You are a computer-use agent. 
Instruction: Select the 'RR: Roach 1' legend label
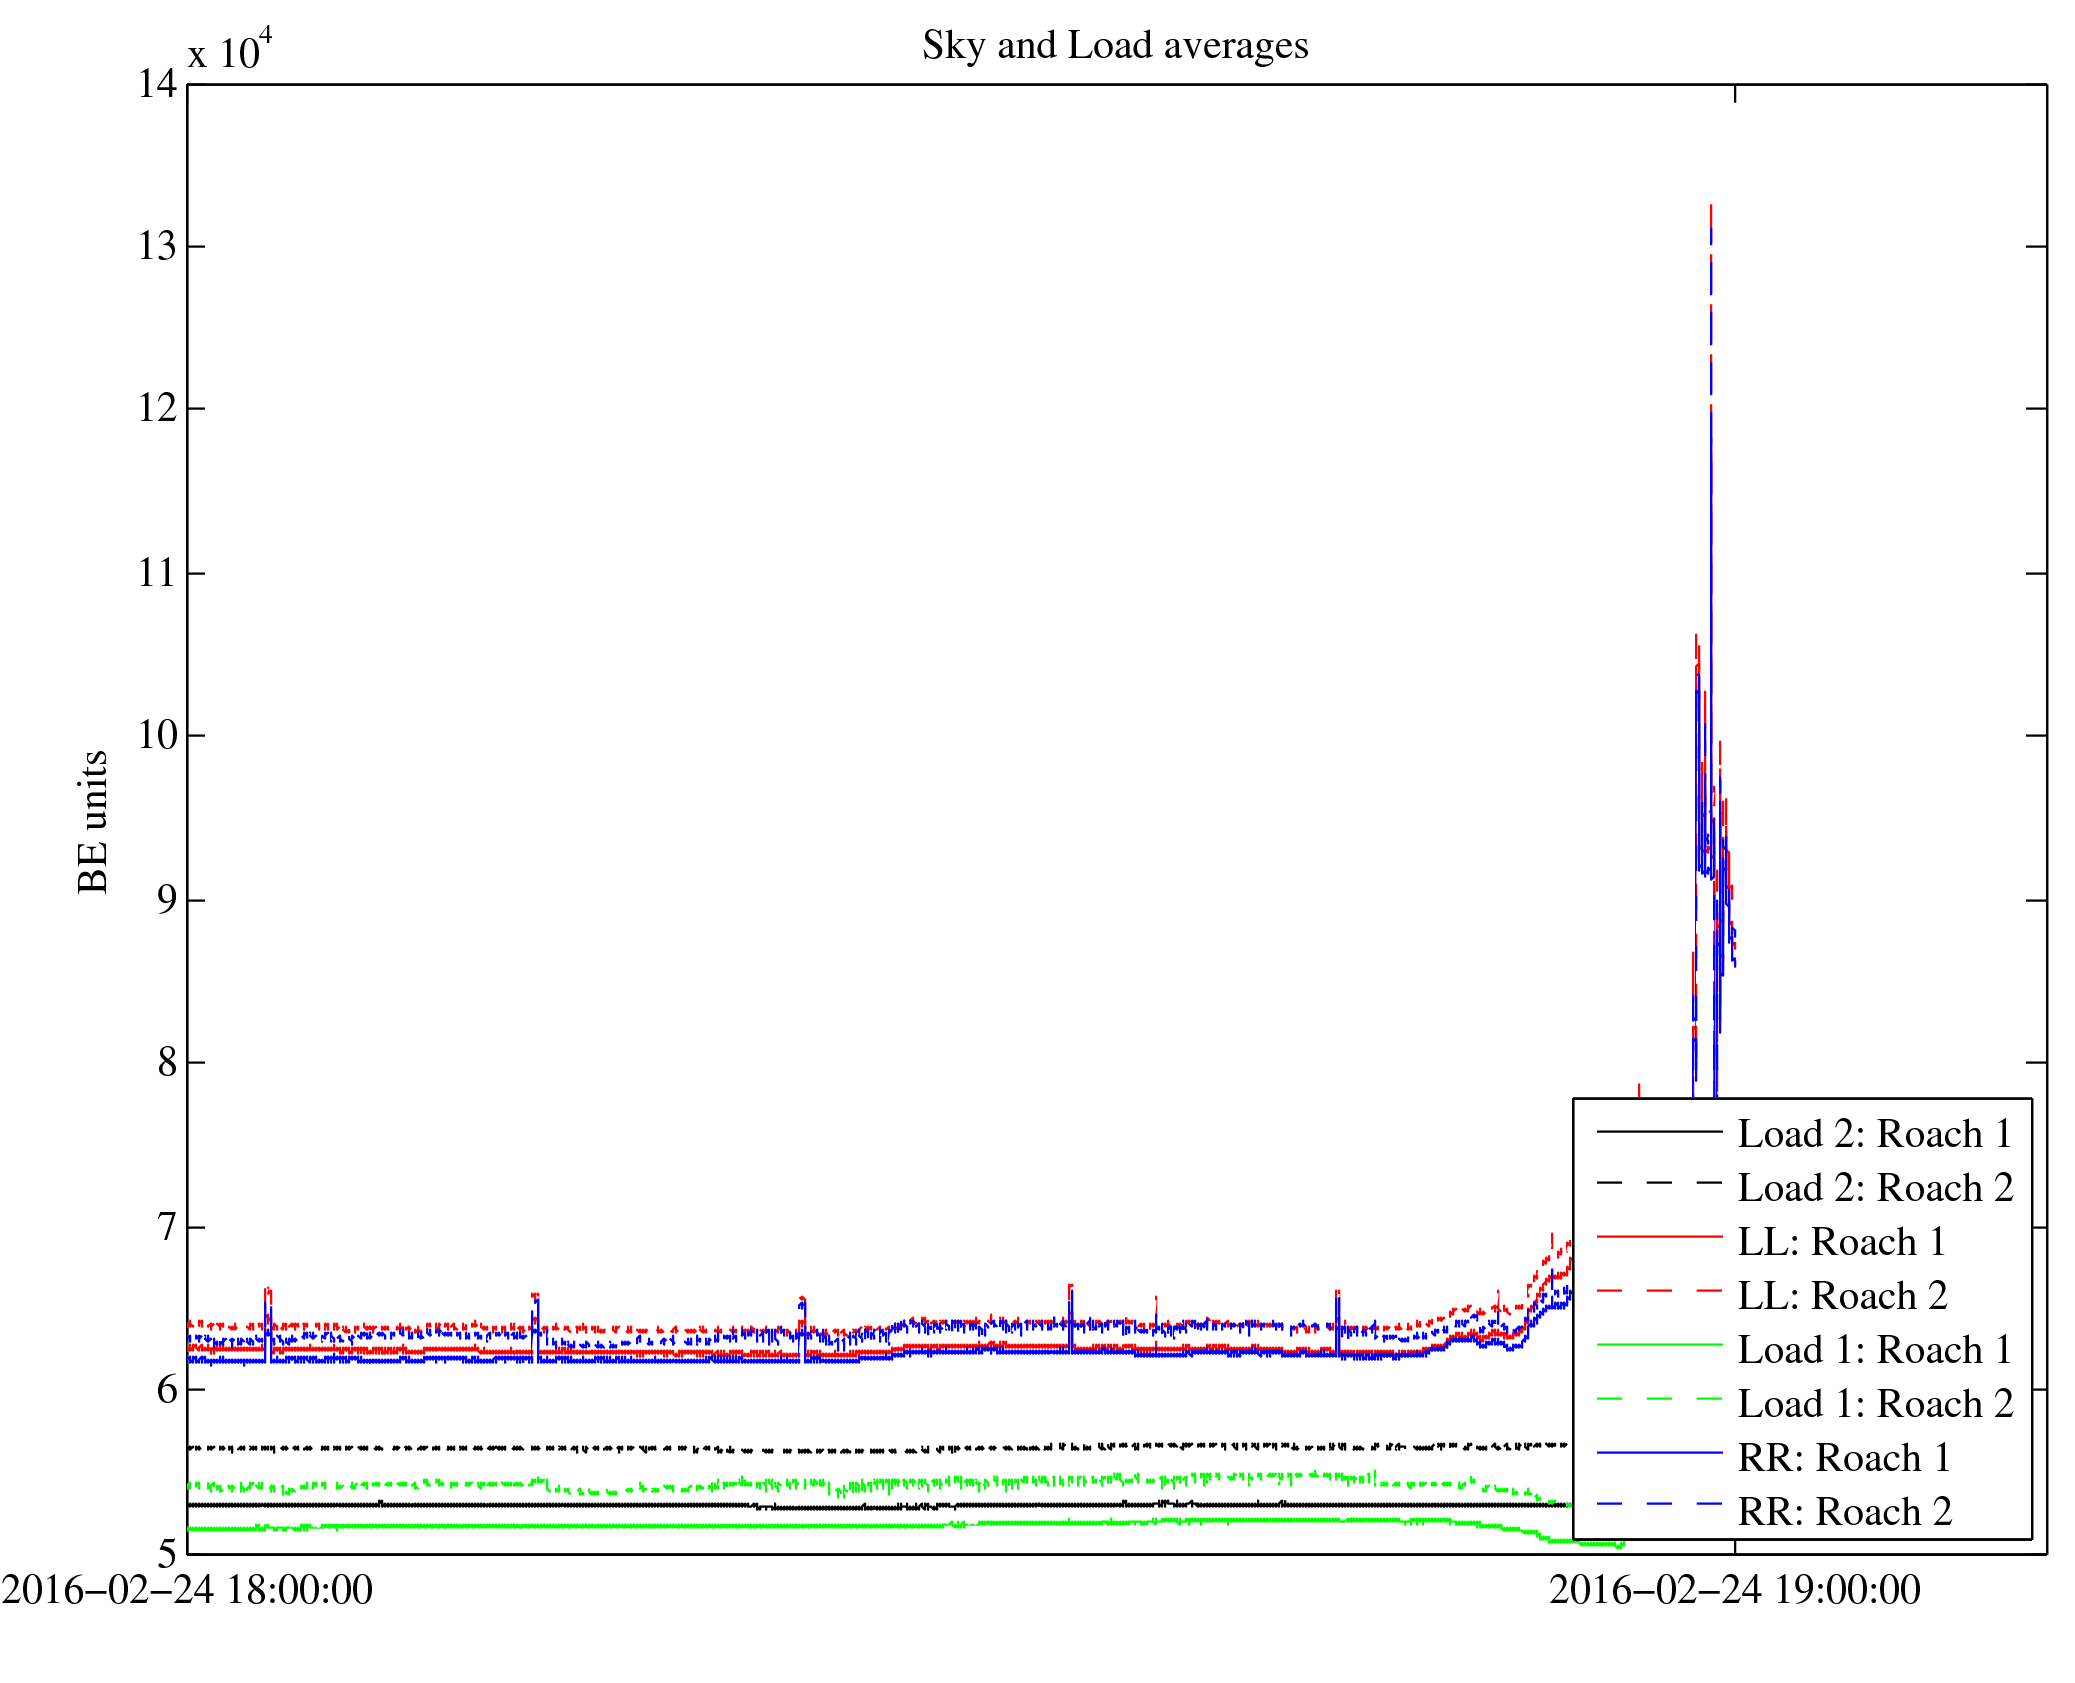[1844, 1458]
